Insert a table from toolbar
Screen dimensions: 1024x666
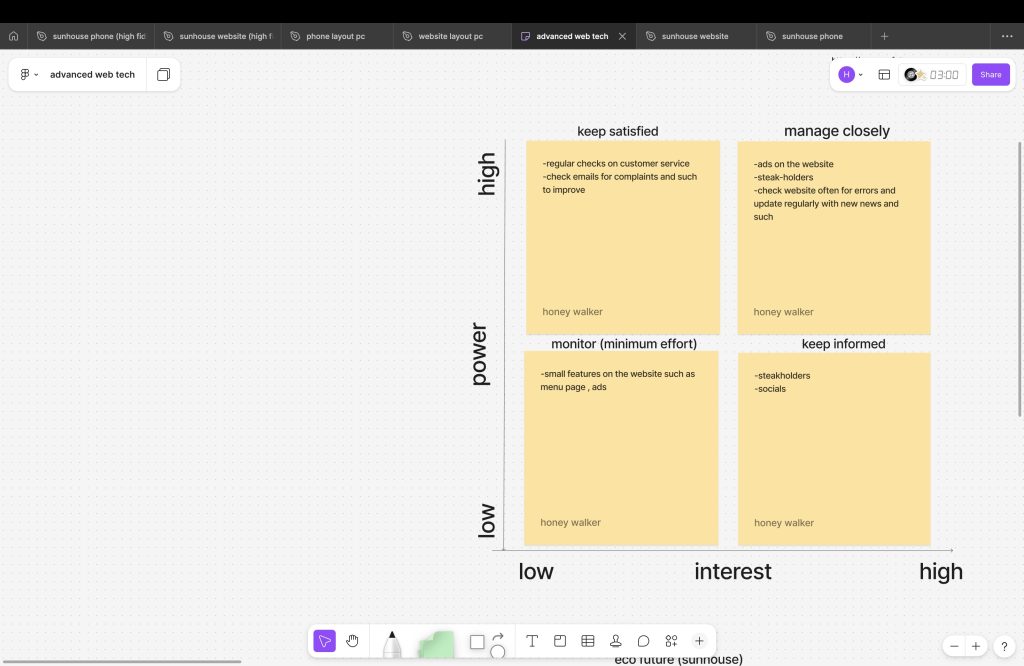click(588, 641)
